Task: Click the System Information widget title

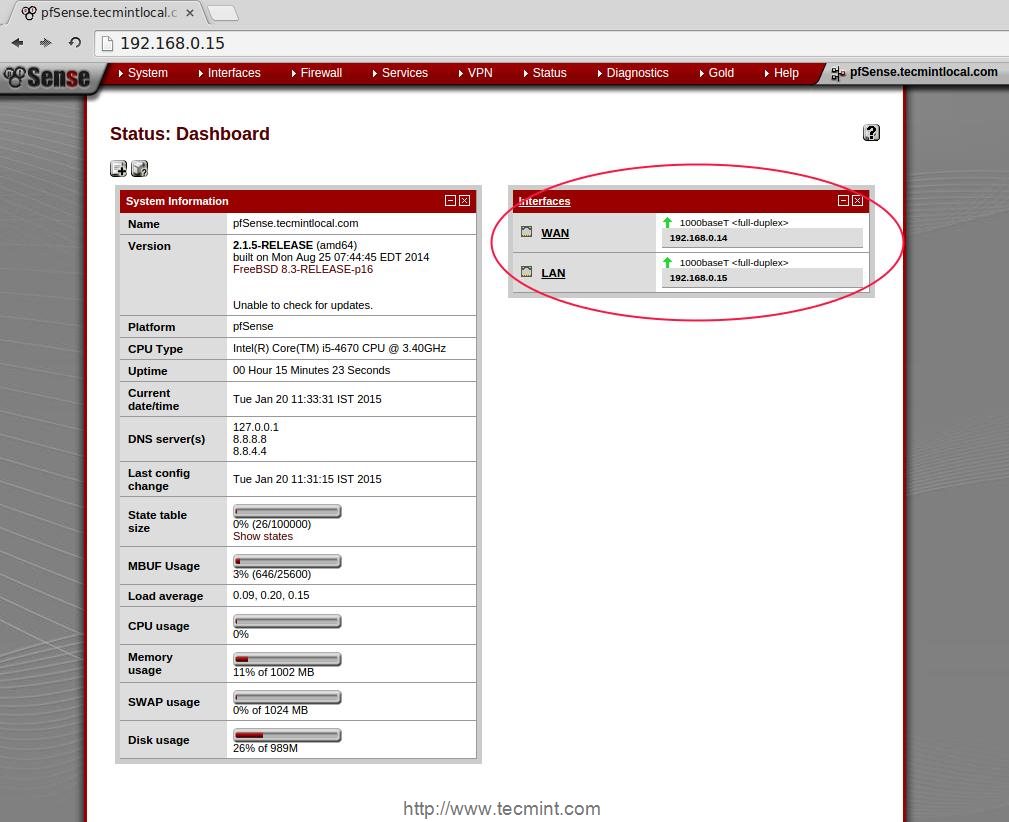Action: point(177,201)
